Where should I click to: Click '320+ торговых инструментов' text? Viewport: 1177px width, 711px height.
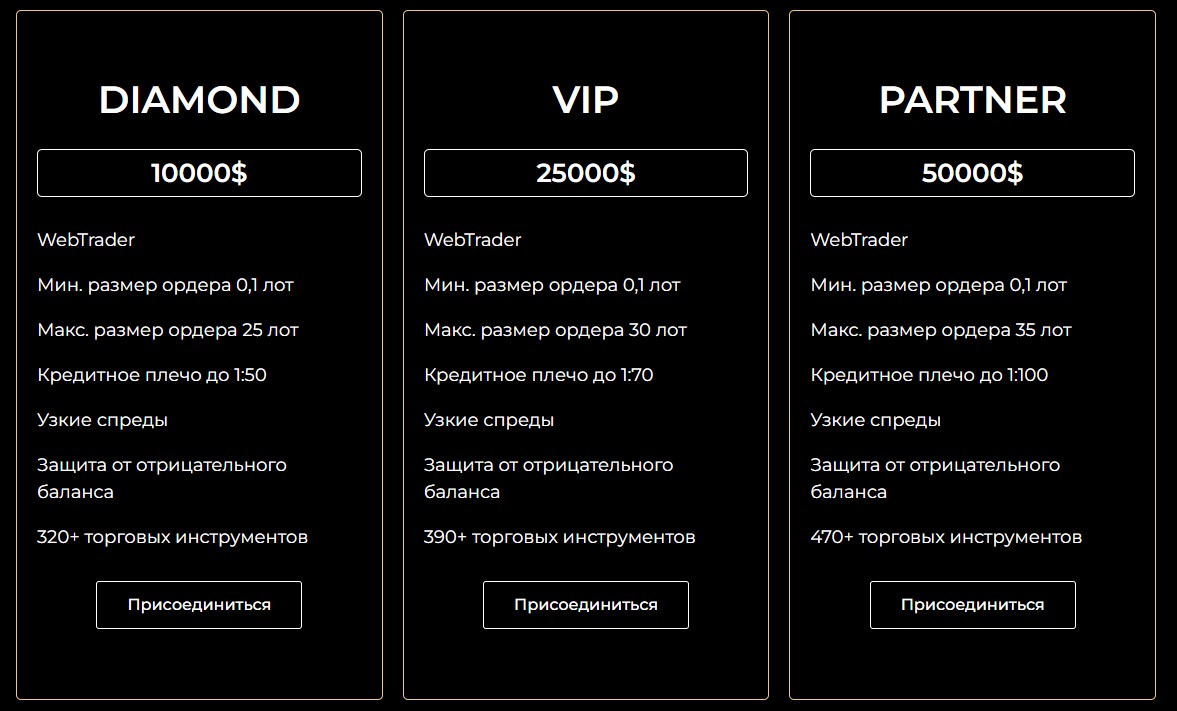tap(173, 537)
